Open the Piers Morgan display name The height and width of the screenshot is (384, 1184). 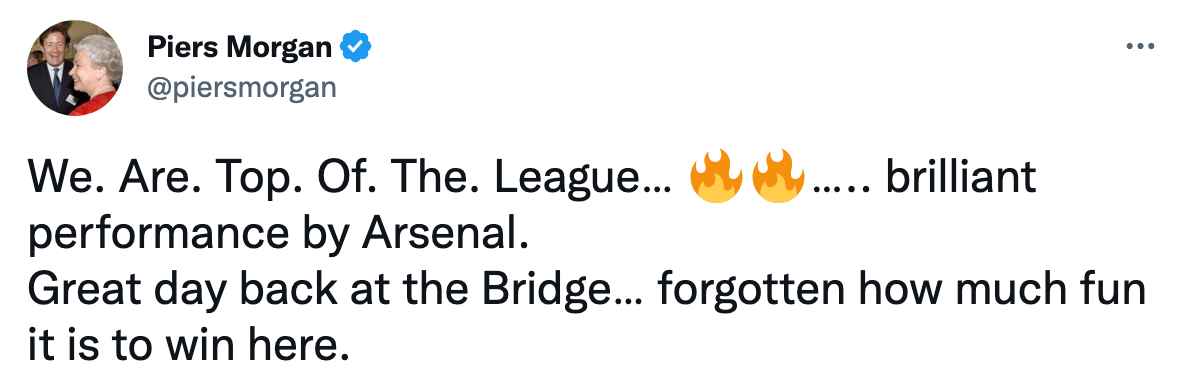pyautogui.click(x=239, y=48)
